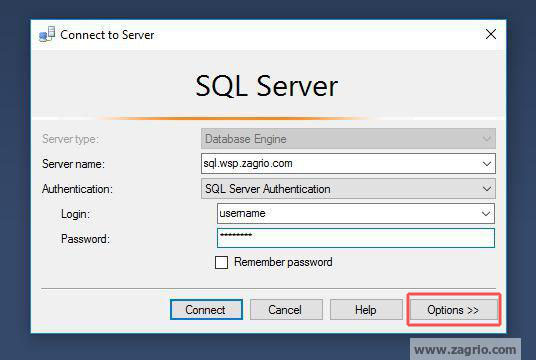Click the Connect to Server title text
The height and width of the screenshot is (360, 536).
pos(107,35)
